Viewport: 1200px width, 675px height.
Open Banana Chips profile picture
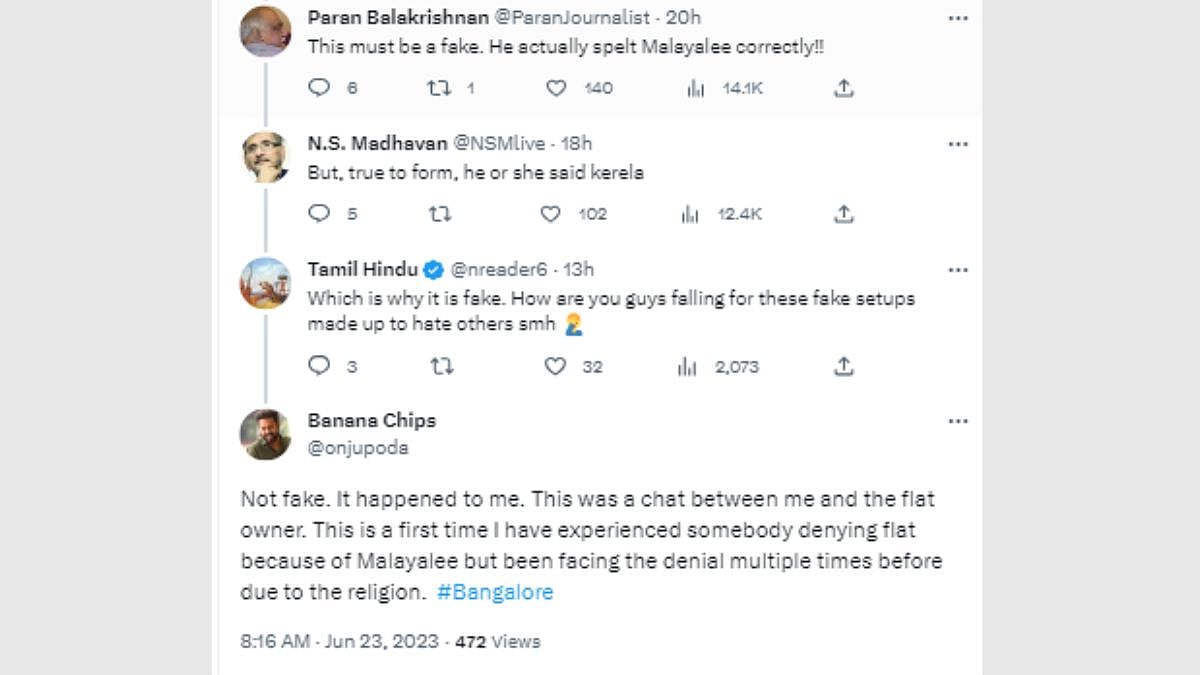tap(265, 434)
